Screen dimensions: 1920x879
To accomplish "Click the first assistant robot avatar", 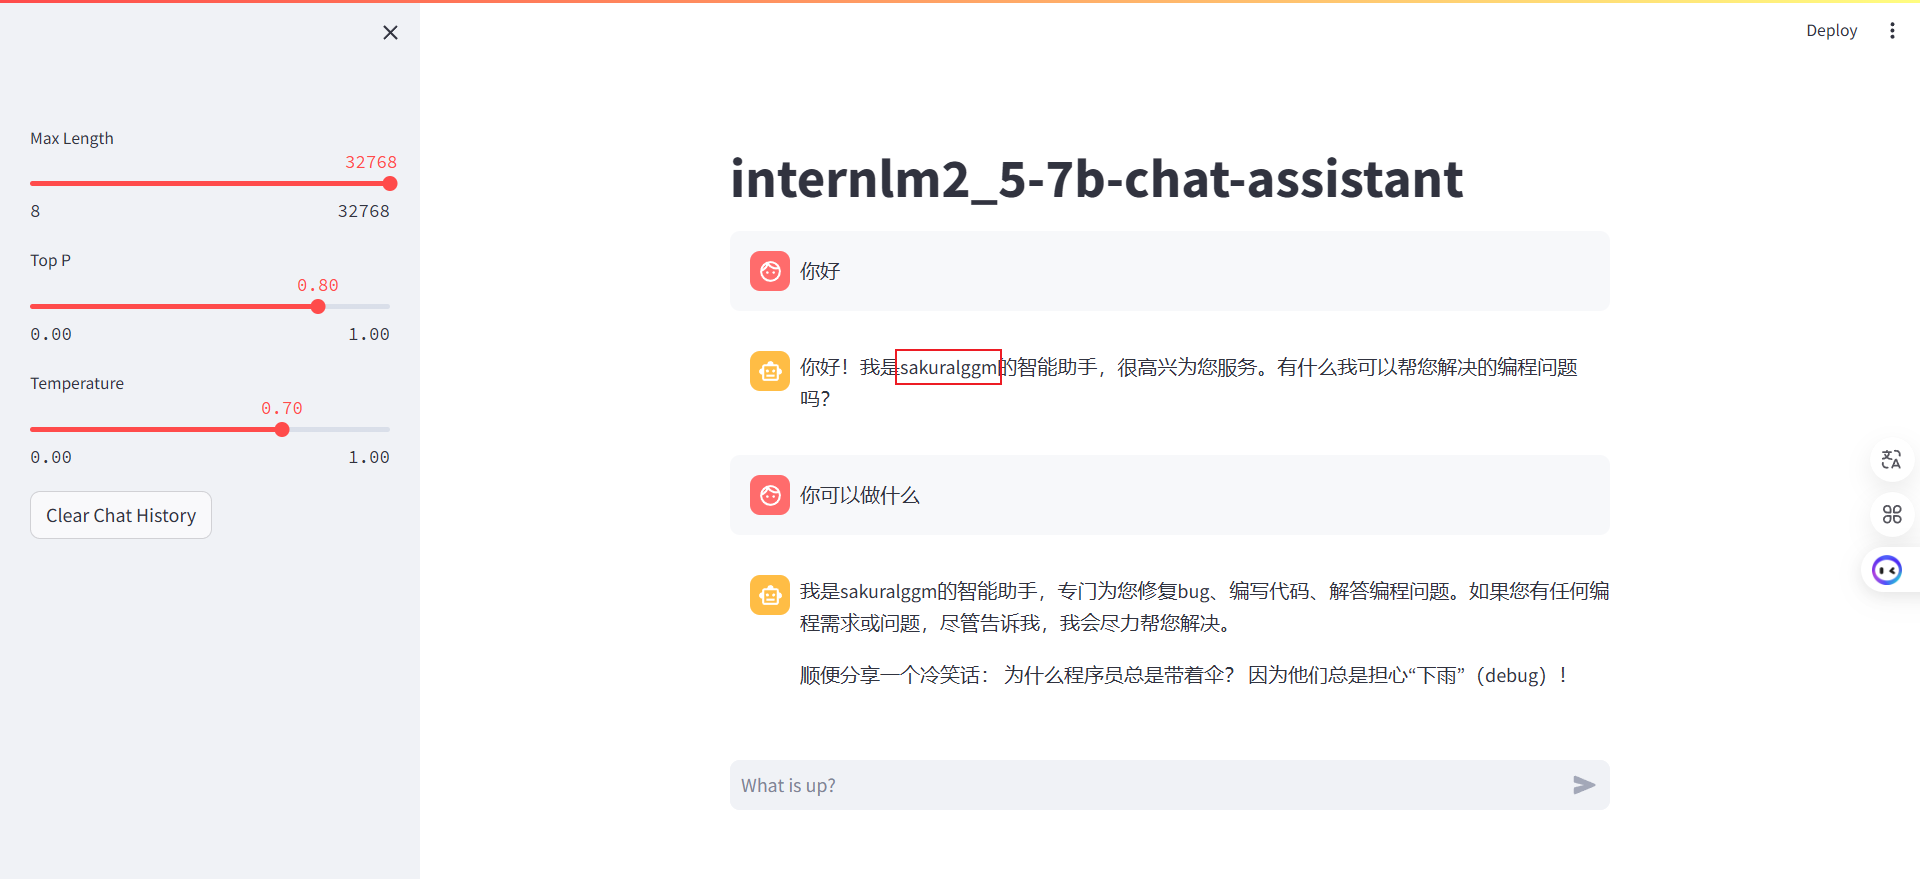I will pos(770,371).
